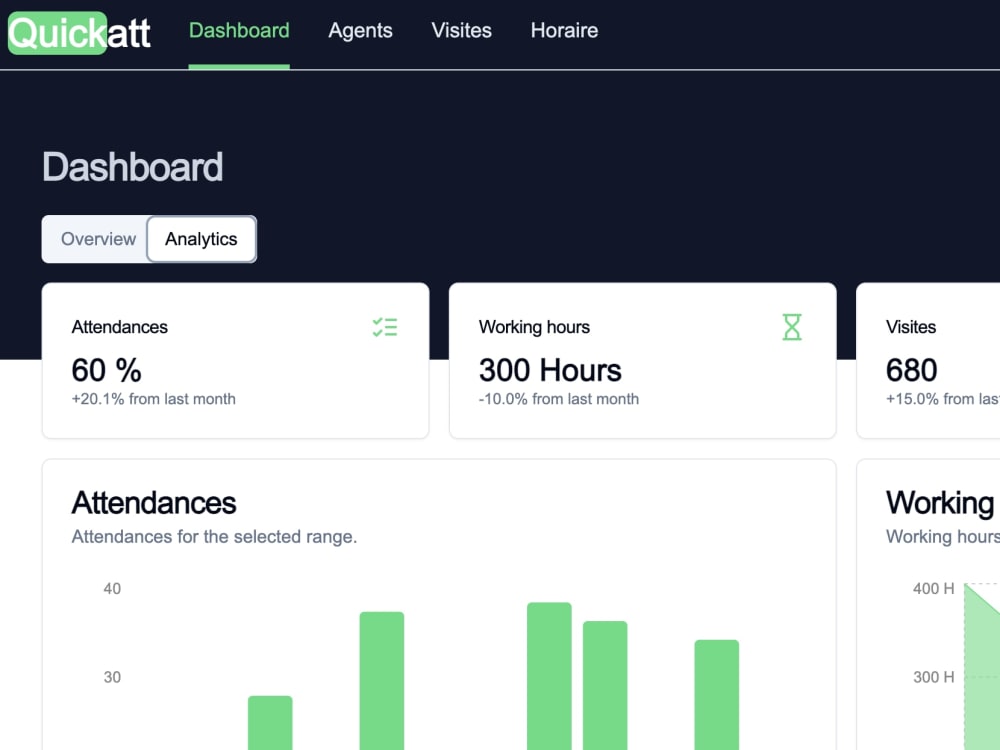
Task: Select the Quickatt logo
Action: click(x=78, y=33)
